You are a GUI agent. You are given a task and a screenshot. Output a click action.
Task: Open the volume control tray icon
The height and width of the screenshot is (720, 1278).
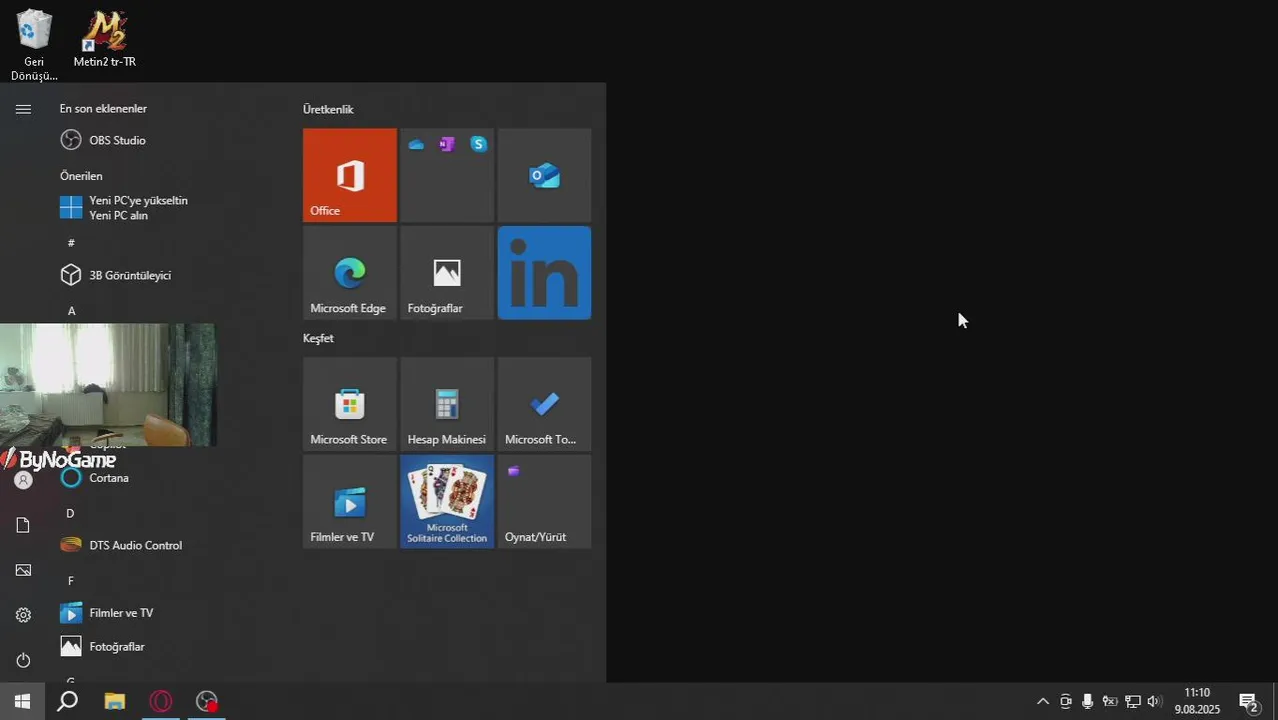click(1154, 701)
